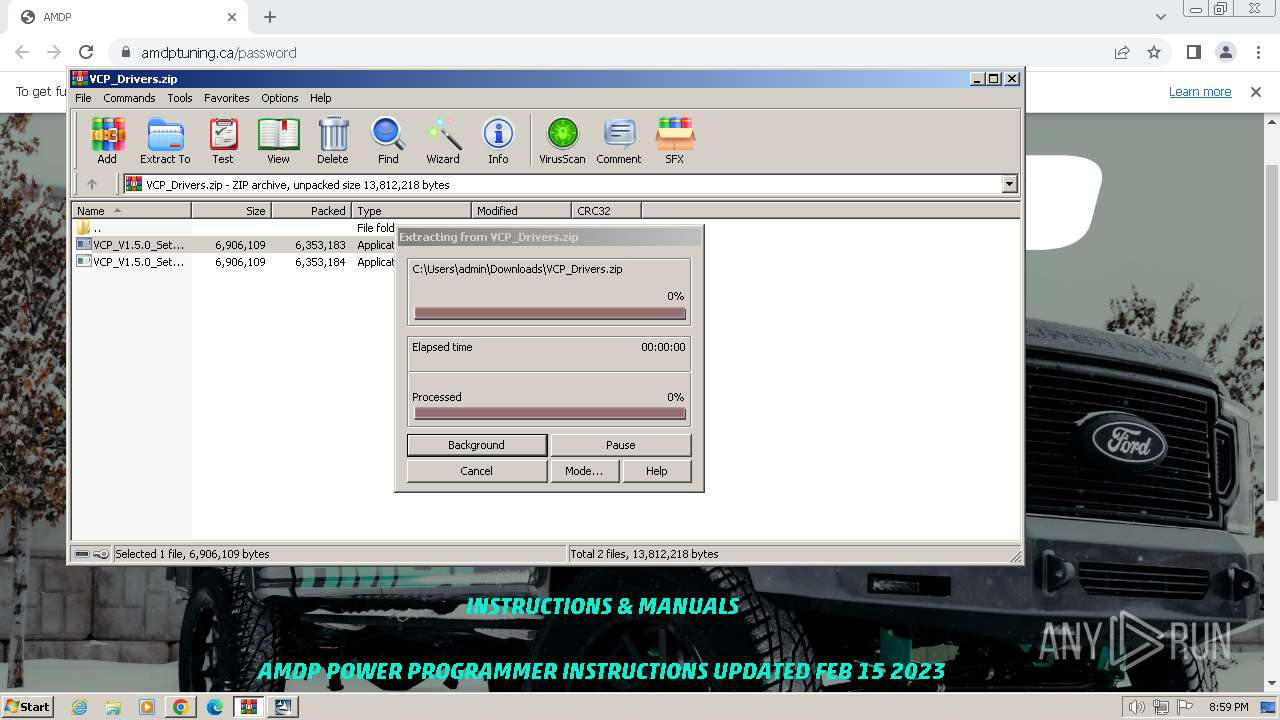Open the Favorites menu
1280x720 pixels.
pos(227,98)
